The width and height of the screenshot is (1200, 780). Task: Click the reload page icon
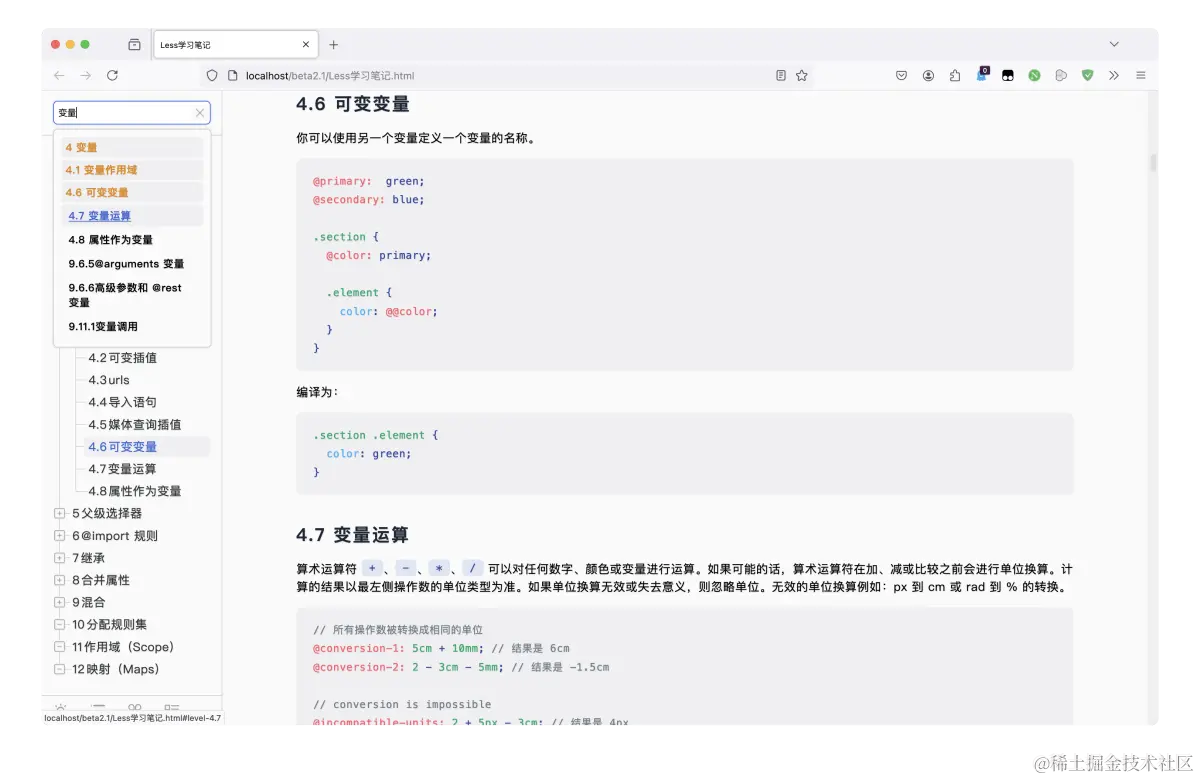tap(112, 75)
